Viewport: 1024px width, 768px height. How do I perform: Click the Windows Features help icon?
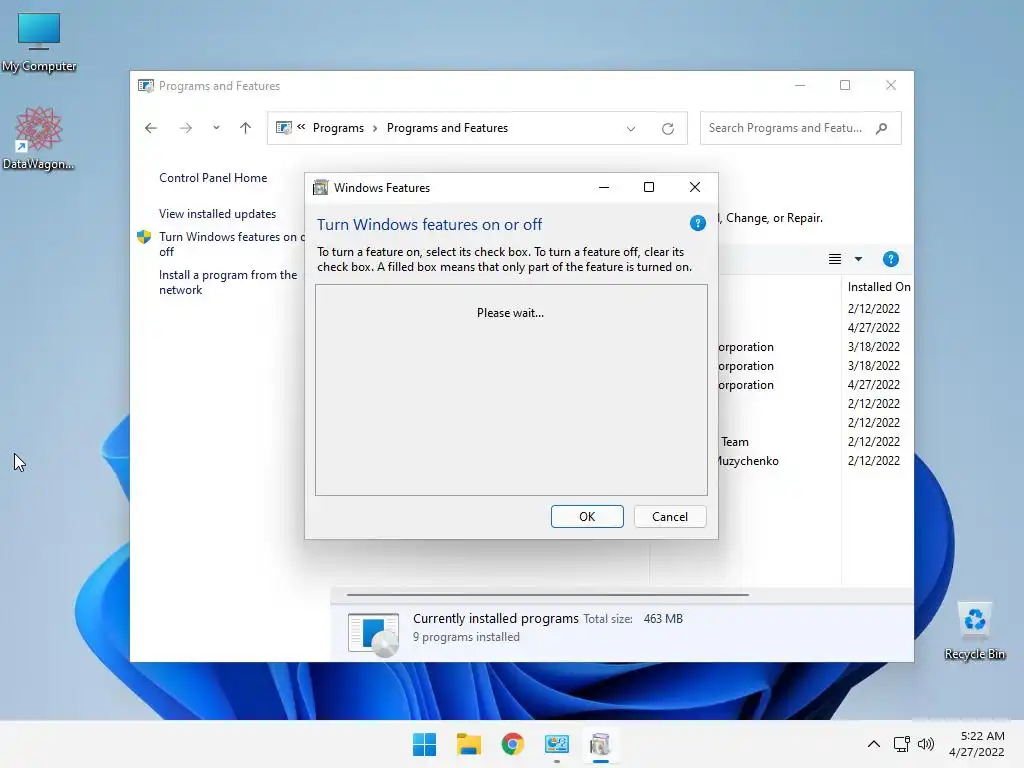pos(697,223)
